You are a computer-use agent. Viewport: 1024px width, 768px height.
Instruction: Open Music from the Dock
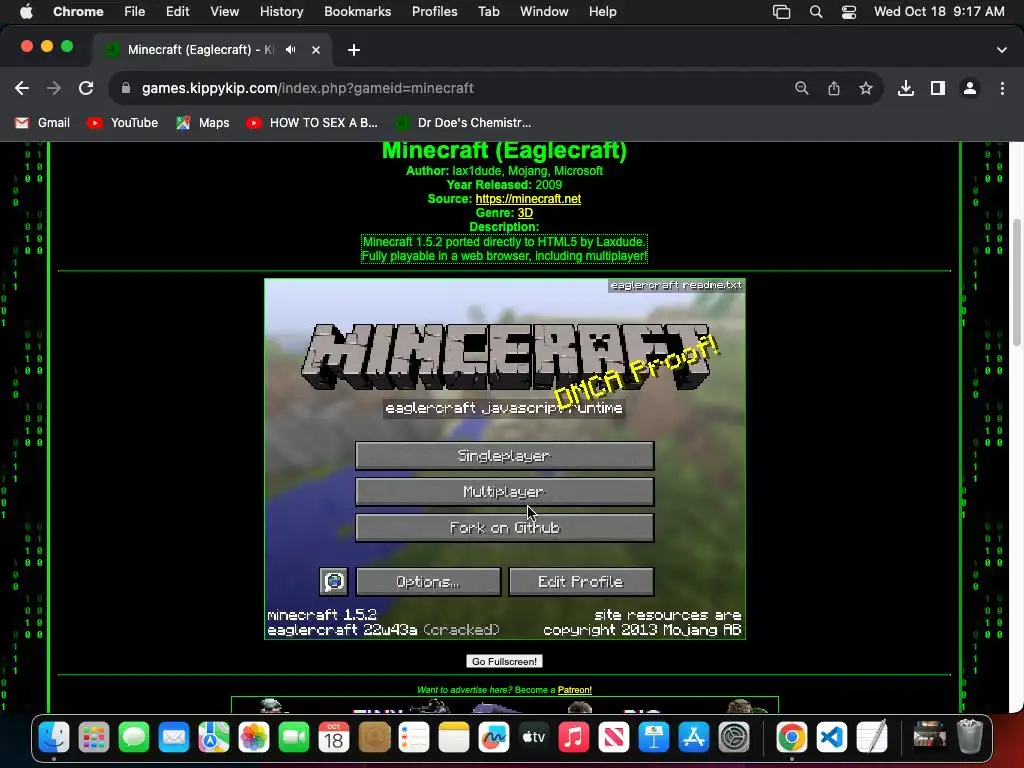click(x=573, y=737)
